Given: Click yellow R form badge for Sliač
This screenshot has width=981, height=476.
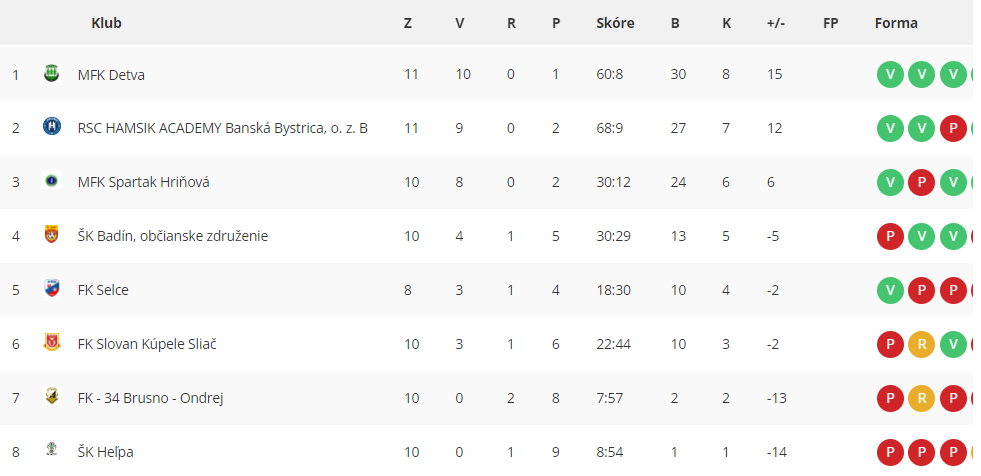Looking at the screenshot, I should (922, 344).
